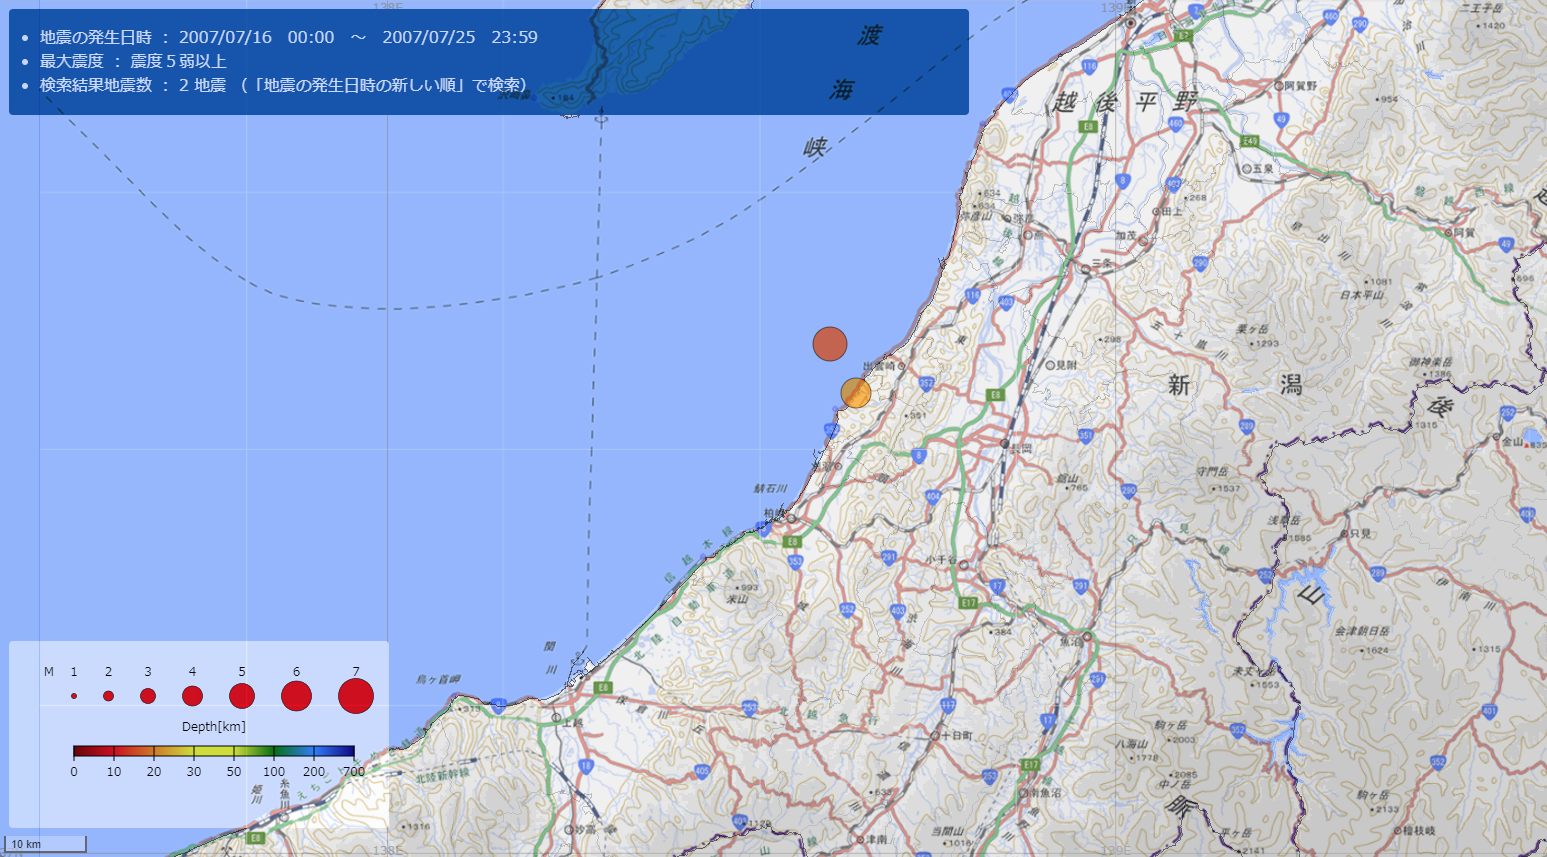Click the depth color scale bar

point(214,751)
